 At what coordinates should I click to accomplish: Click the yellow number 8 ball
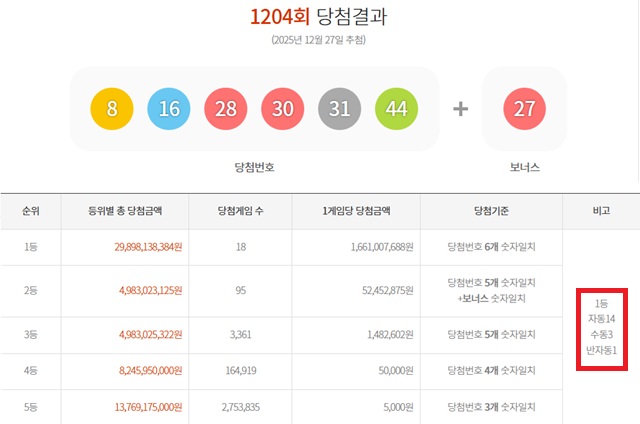point(112,109)
